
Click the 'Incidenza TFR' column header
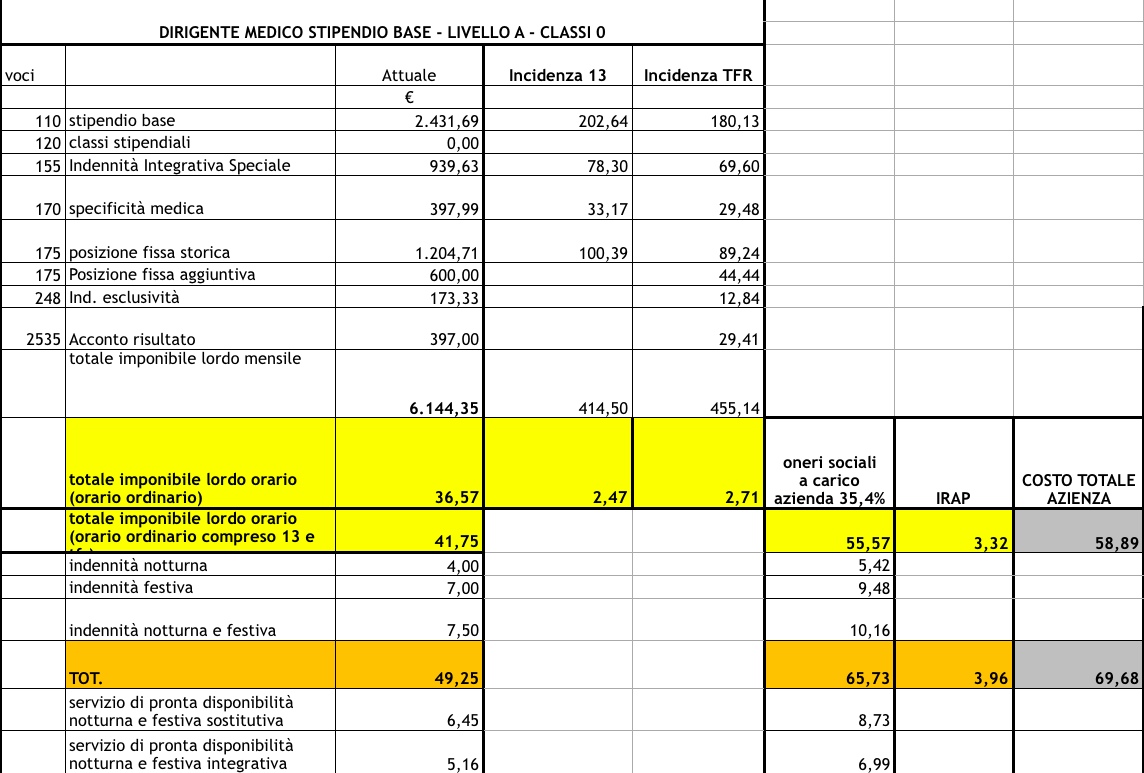click(697, 75)
